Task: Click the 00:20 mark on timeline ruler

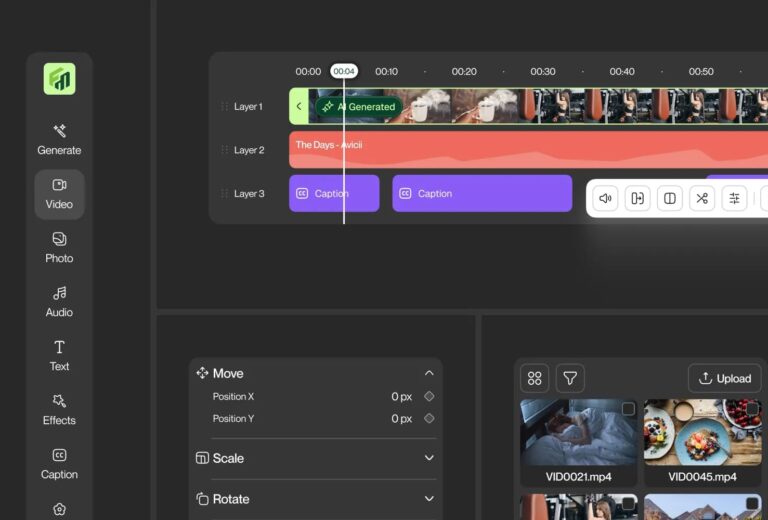Action: click(464, 71)
